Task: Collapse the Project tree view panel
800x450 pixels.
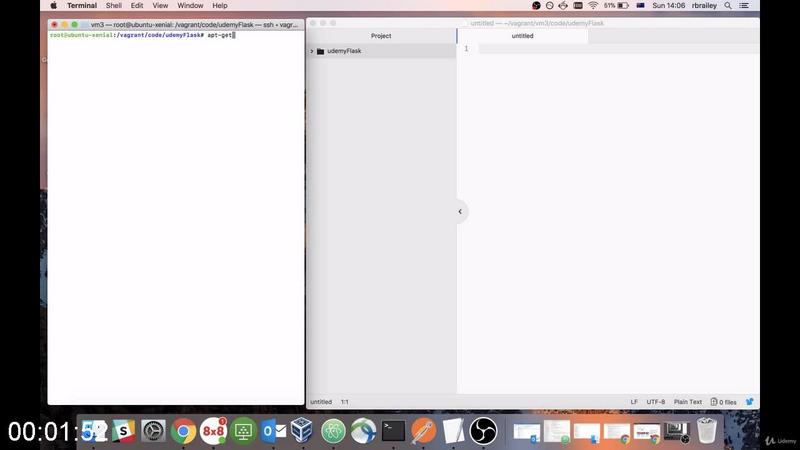Action: [460, 211]
